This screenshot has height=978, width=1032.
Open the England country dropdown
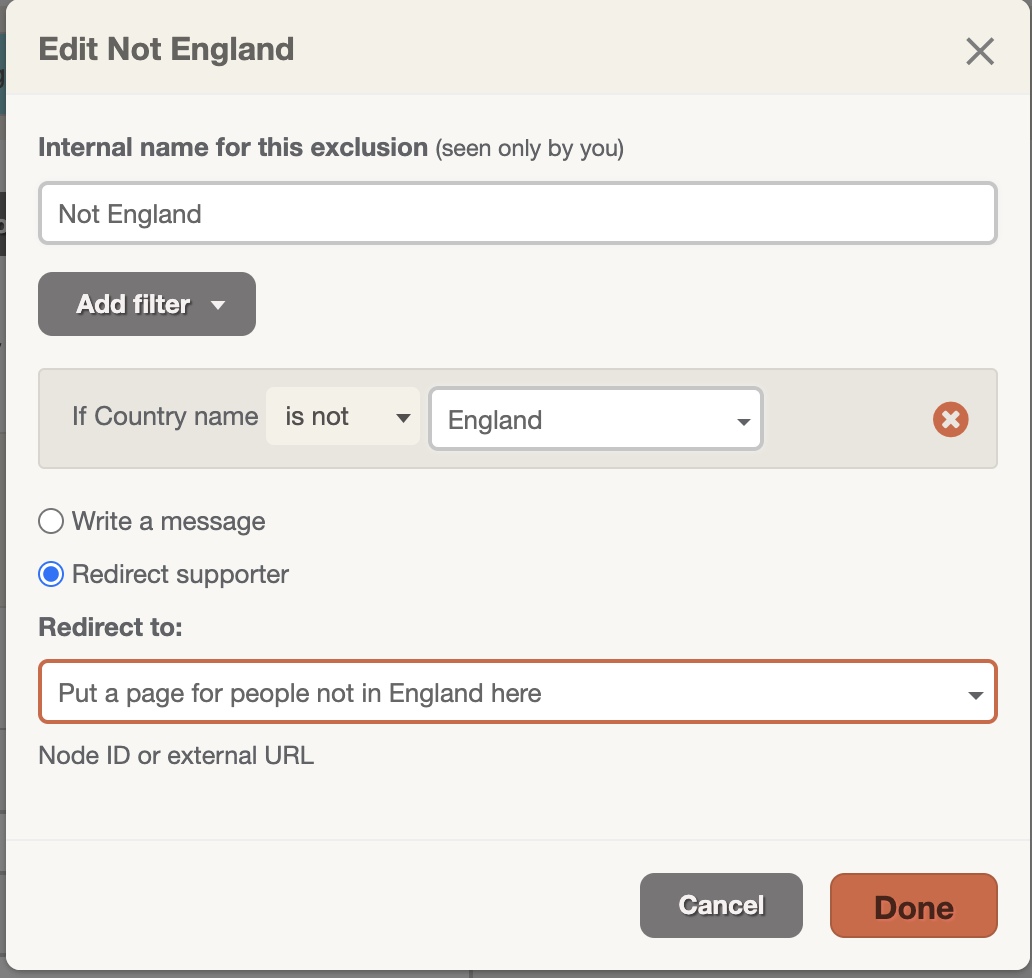click(596, 419)
